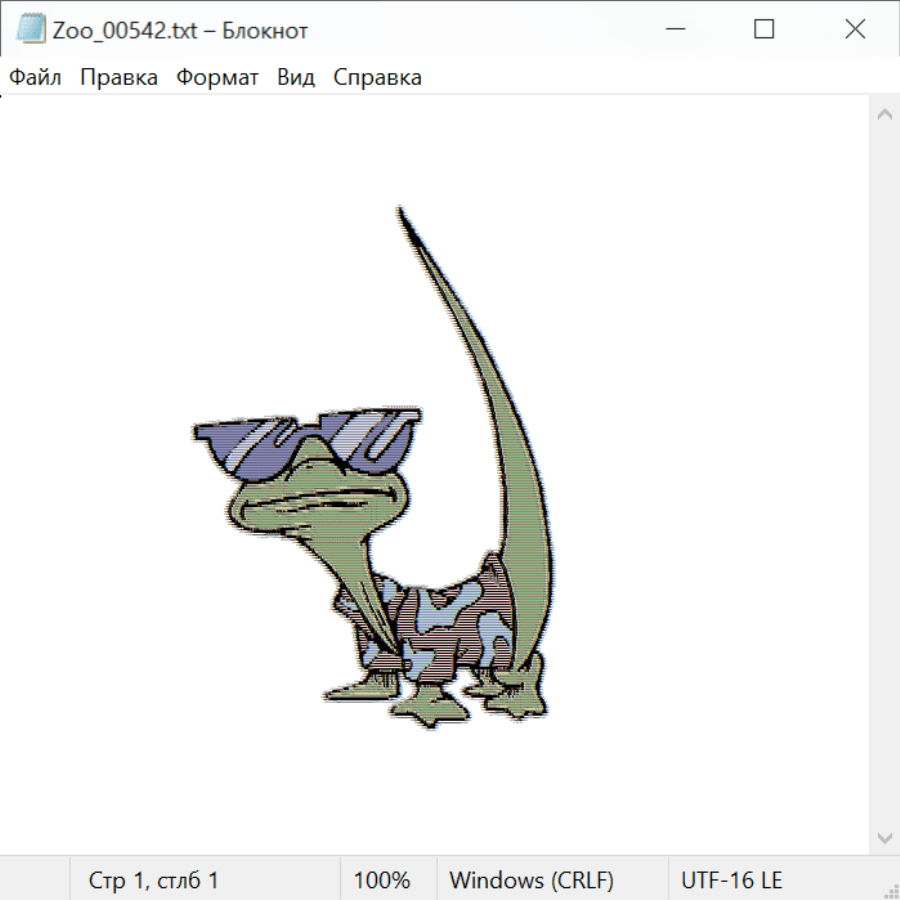Open the Файл menu
The width and height of the screenshot is (900, 900).
point(35,78)
